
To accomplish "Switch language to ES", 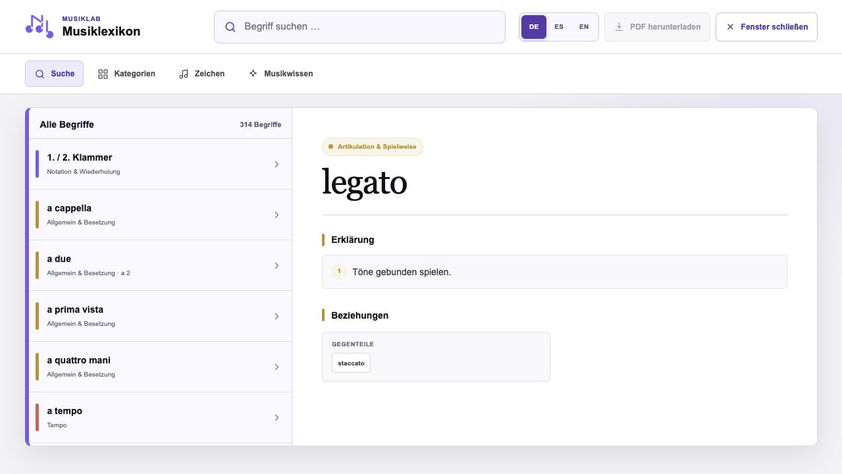I will pyautogui.click(x=559, y=27).
